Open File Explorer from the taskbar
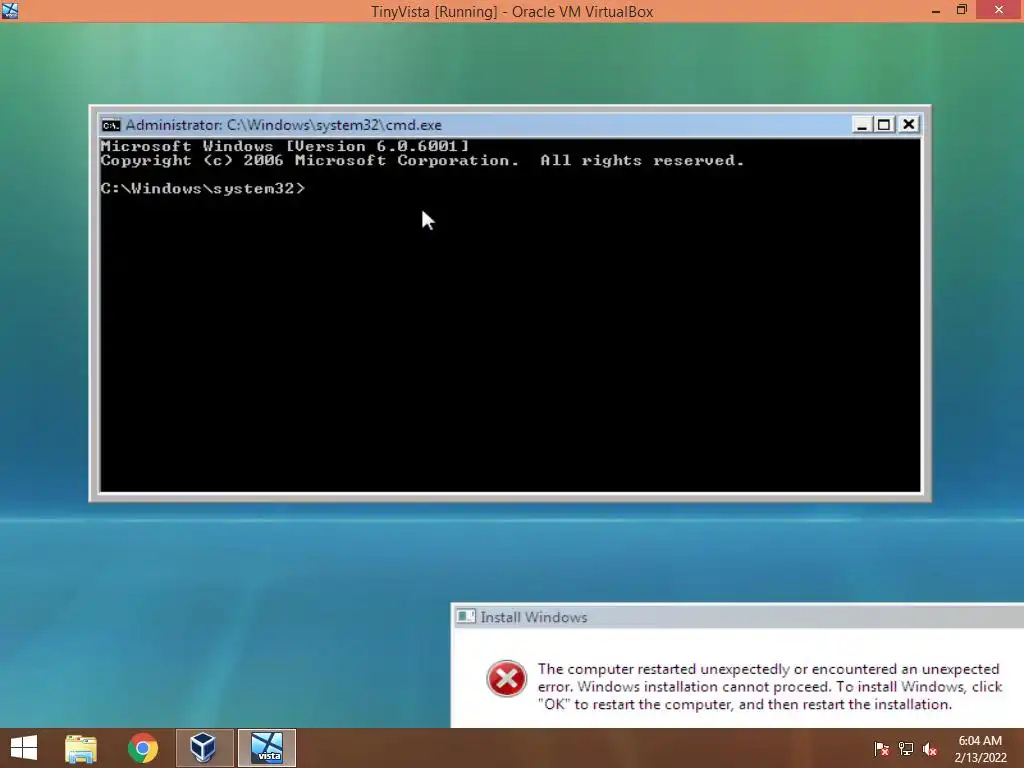 coord(81,748)
